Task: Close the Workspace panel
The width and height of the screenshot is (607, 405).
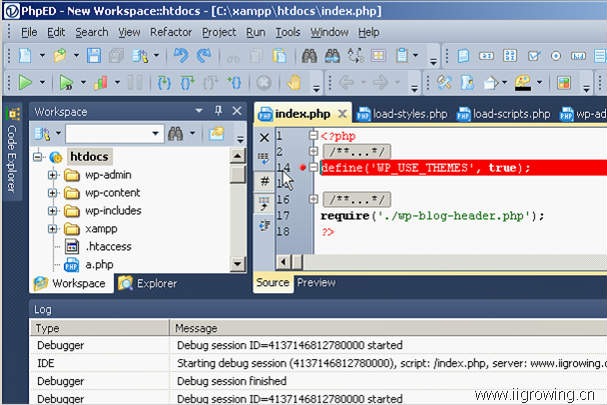Action: tap(237, 111)
